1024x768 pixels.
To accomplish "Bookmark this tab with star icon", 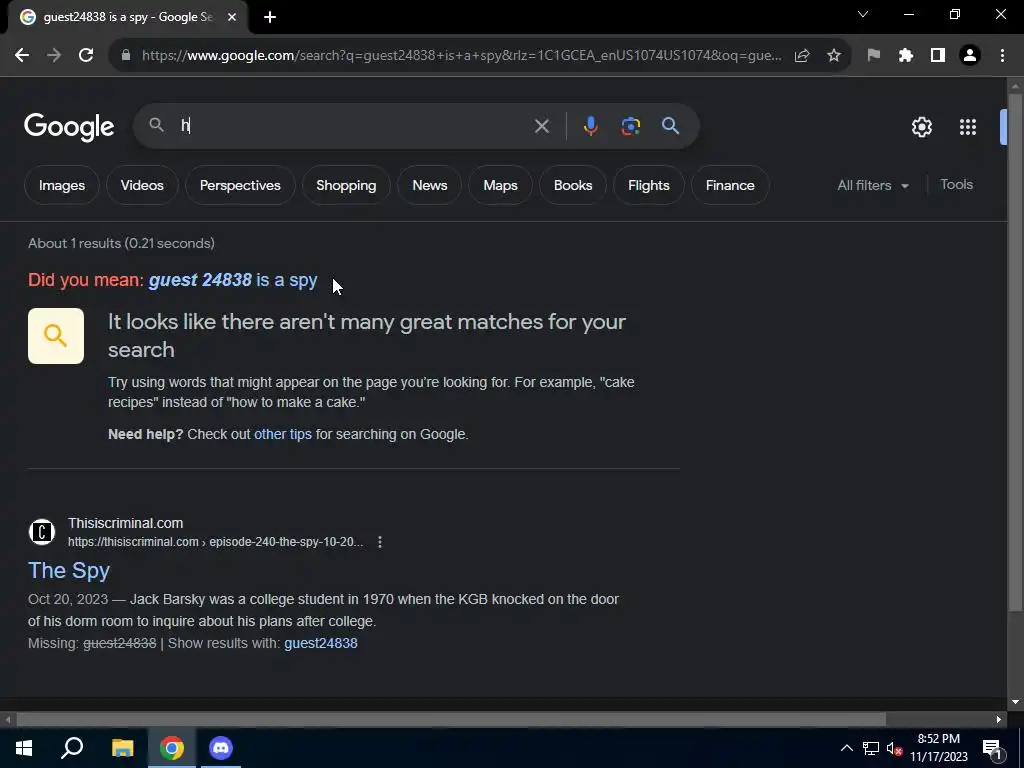I will click(x=834, y=56).
